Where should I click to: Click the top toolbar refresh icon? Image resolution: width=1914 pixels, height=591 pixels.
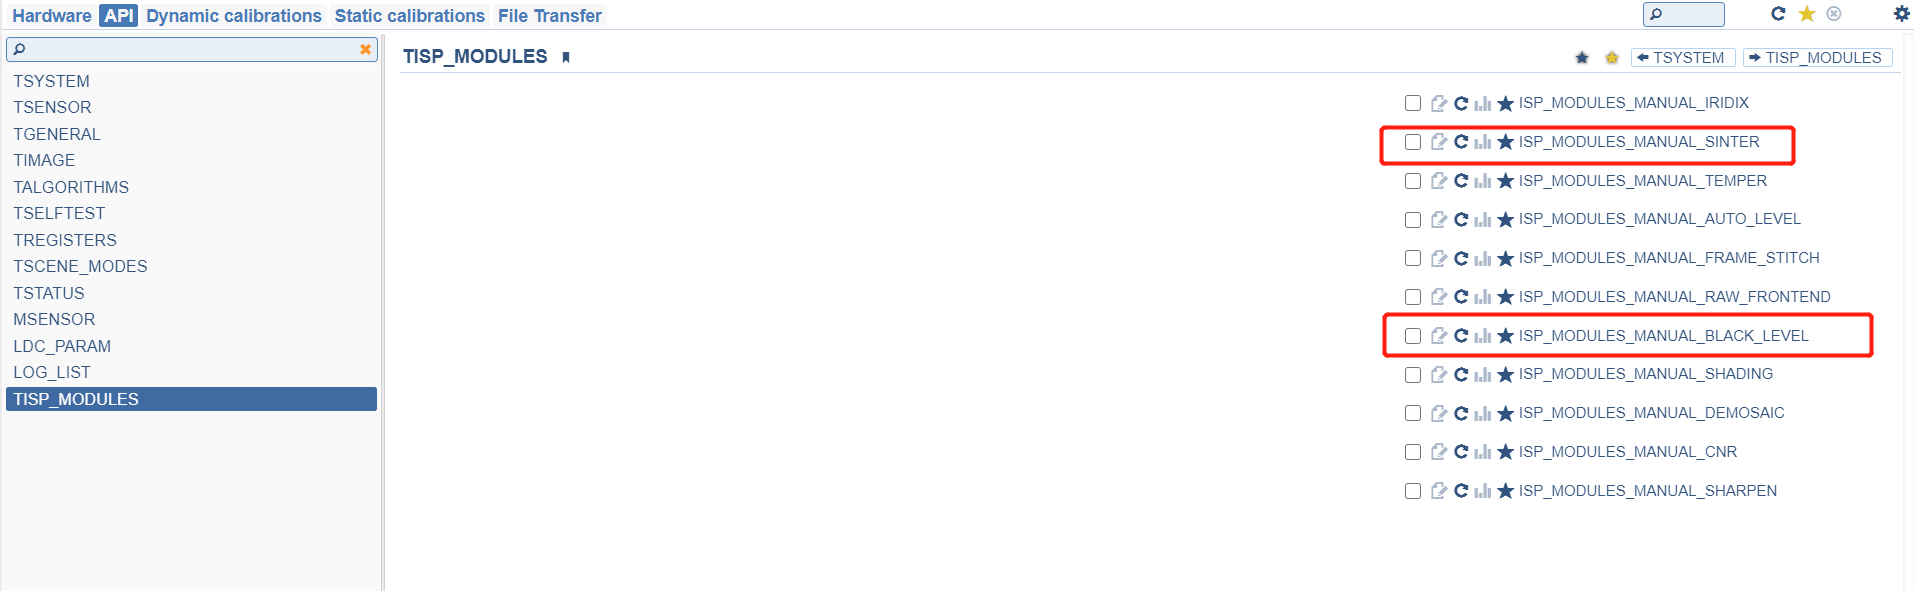1777,14
